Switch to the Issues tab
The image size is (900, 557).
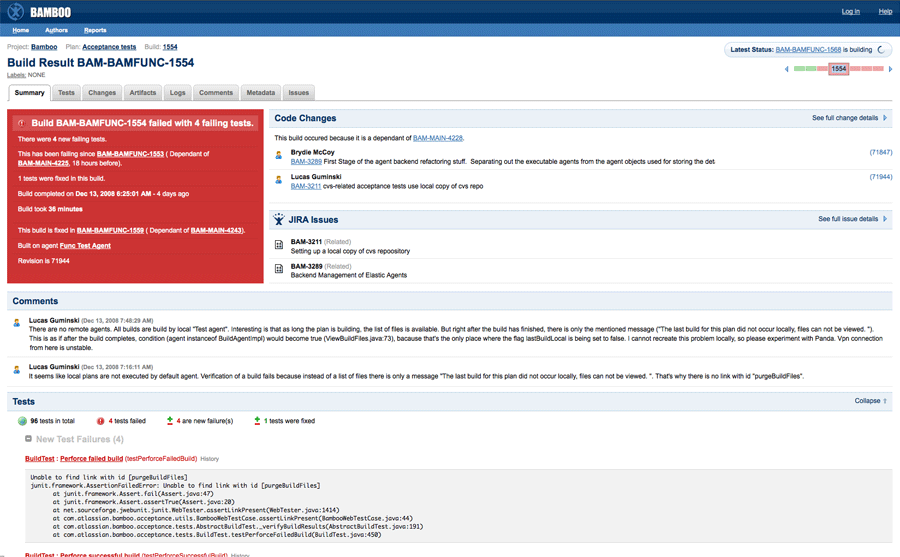pos(298,92)
